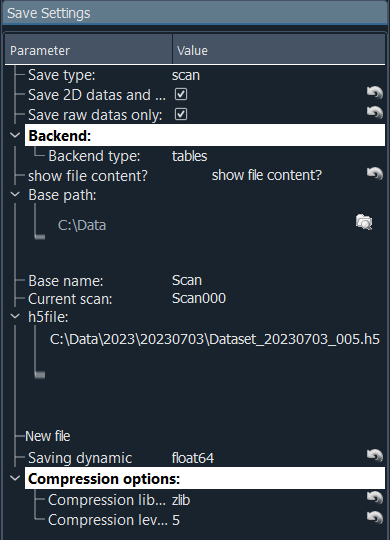Select the Compression options: group row

205,478
